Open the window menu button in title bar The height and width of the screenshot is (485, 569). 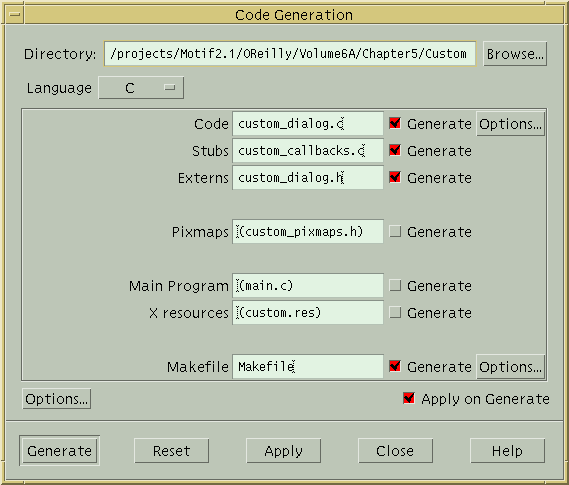click(x=15, y=15)
